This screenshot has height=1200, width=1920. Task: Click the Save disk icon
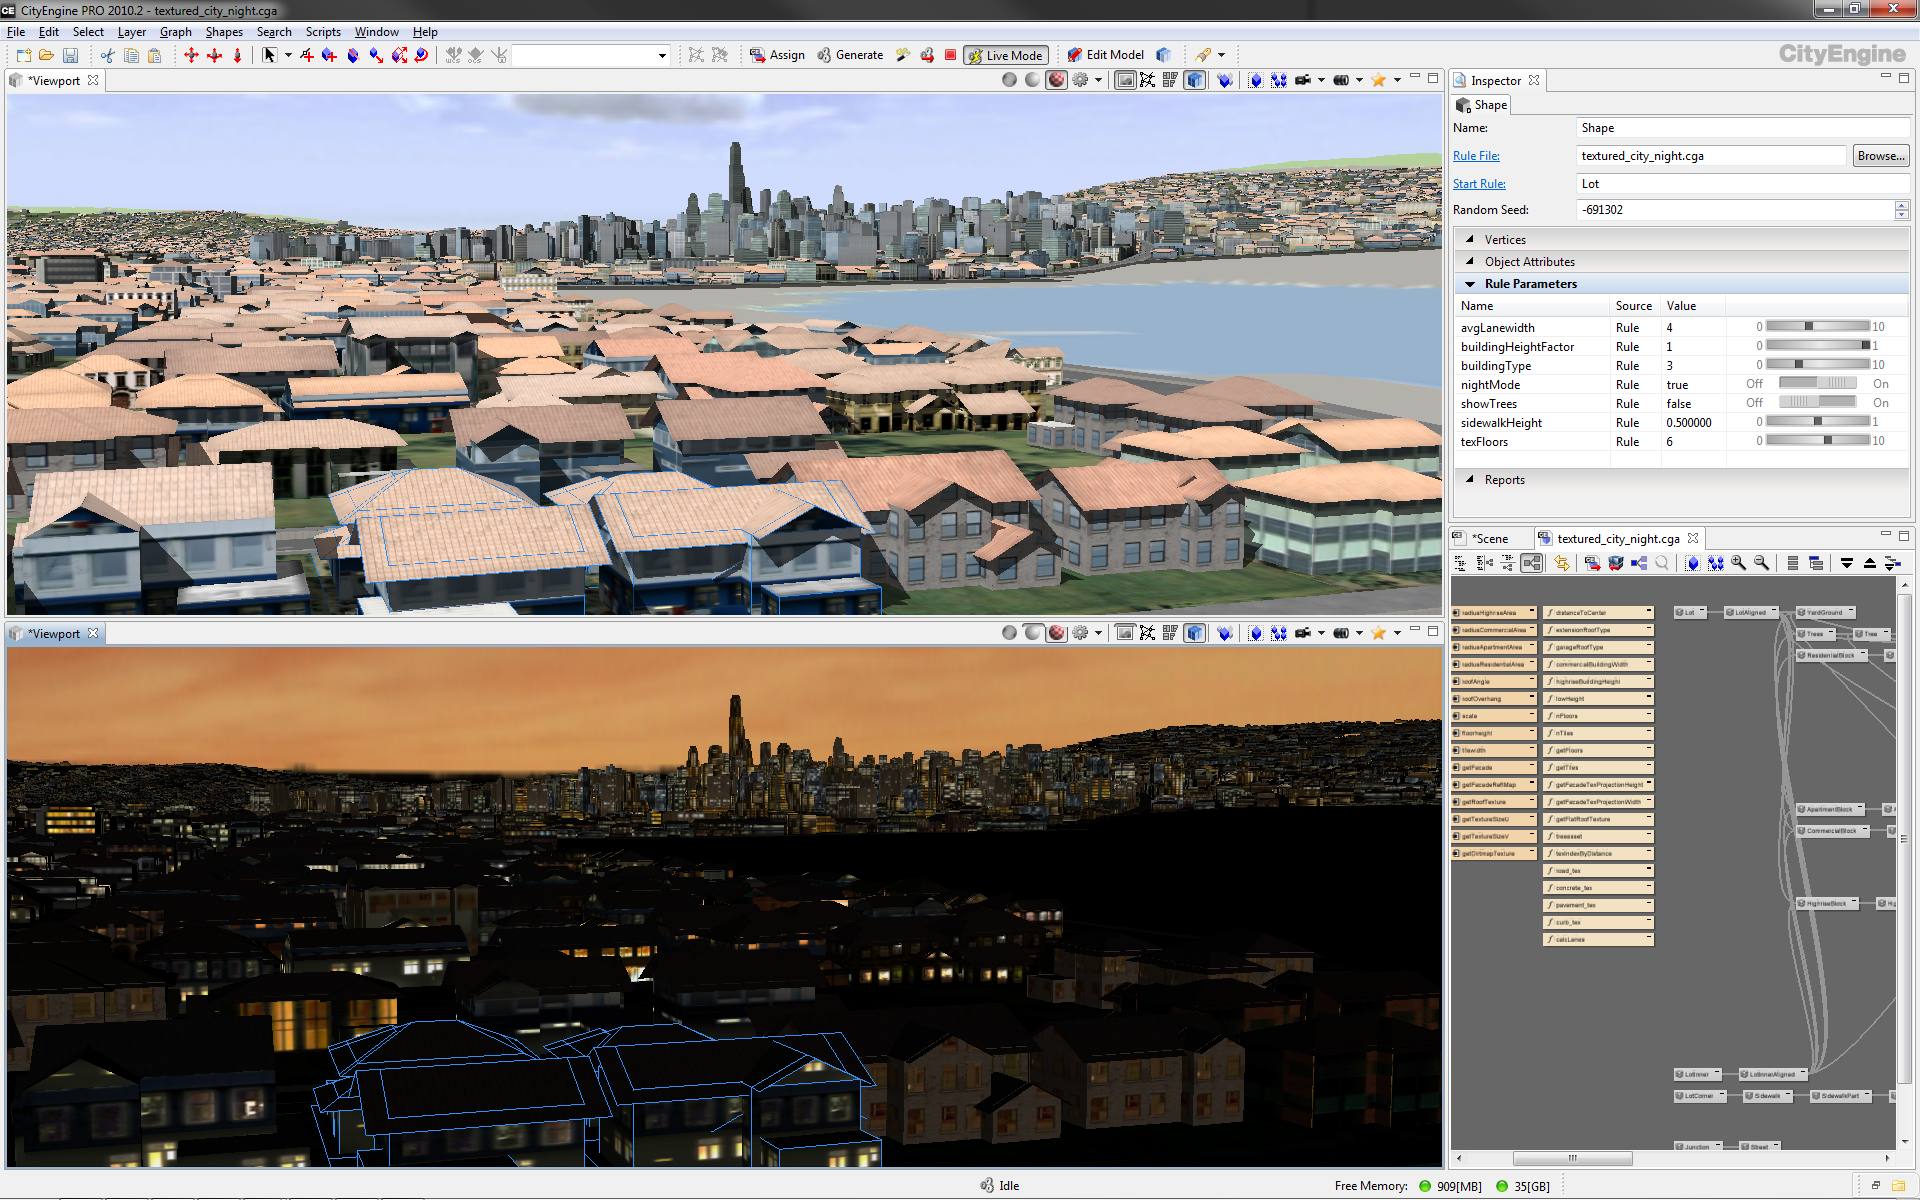pyautogui.click(x=70, y=55)
